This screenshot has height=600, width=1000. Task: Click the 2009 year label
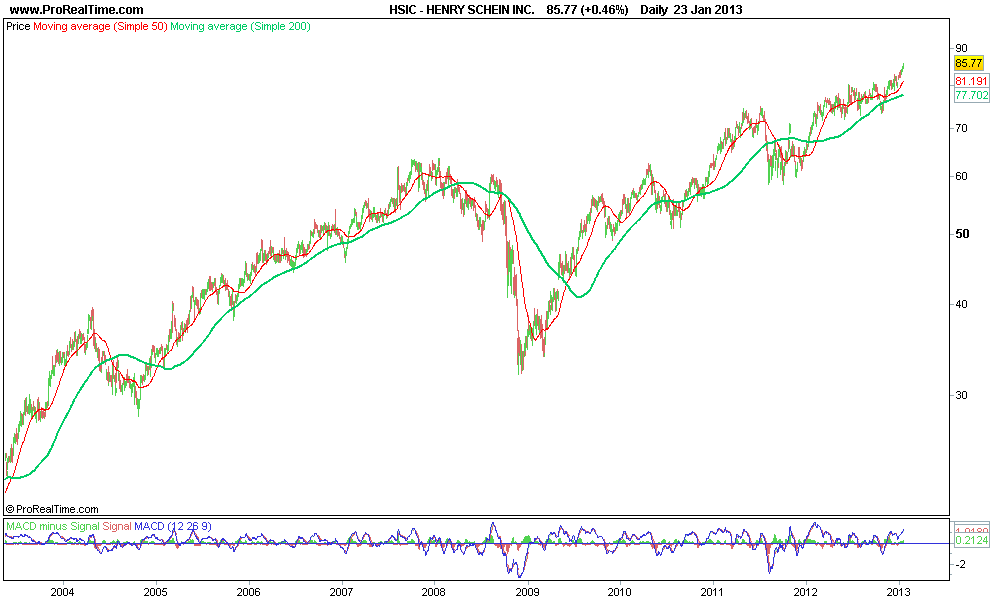click(527, 592)
